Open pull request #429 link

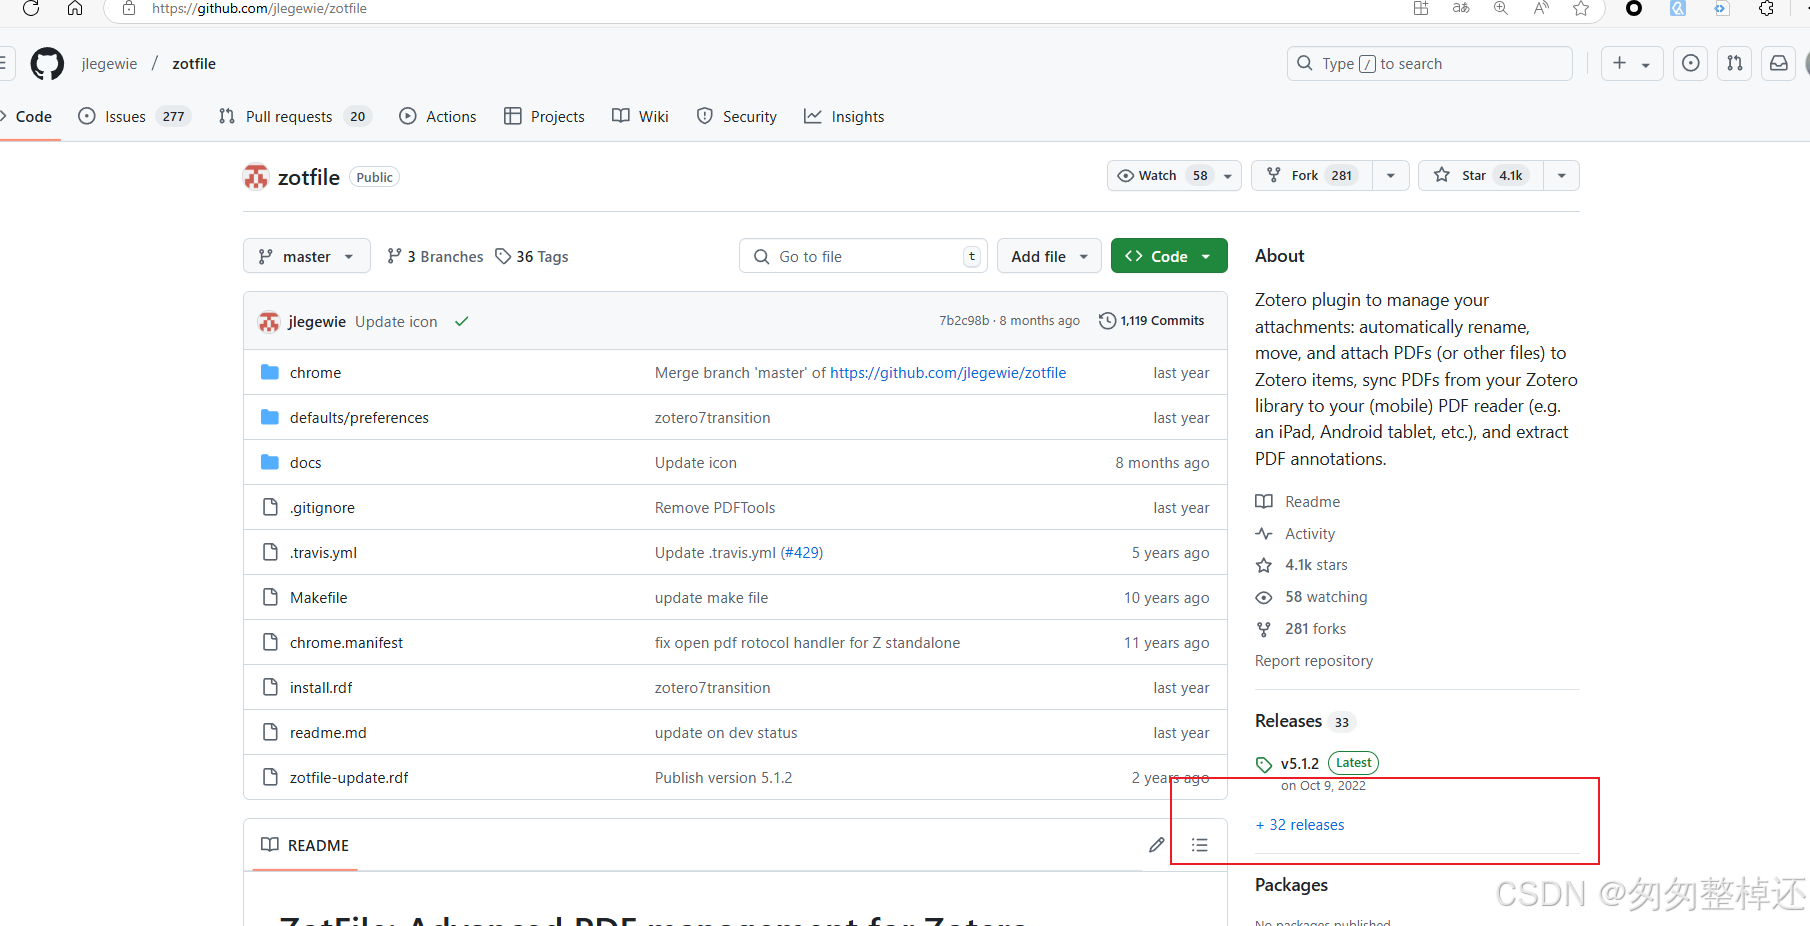(x=802, y=552)
